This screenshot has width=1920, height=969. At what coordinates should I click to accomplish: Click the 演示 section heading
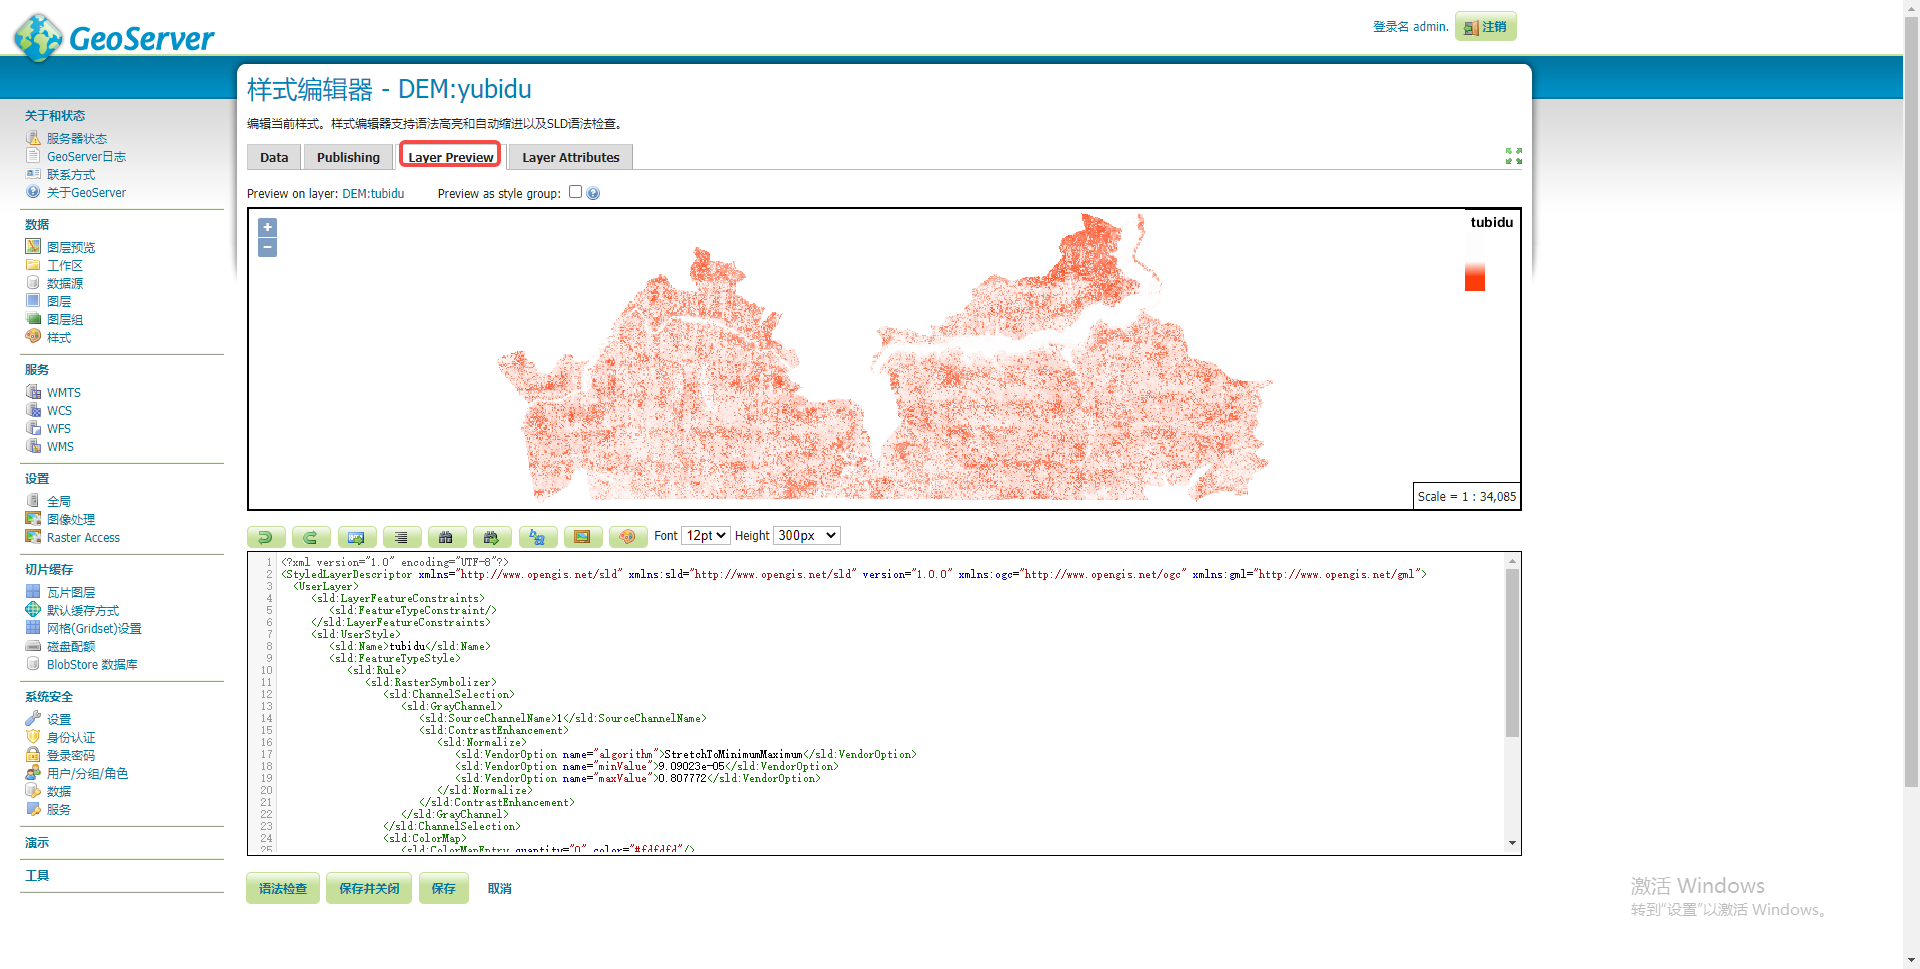click(37, 843)
